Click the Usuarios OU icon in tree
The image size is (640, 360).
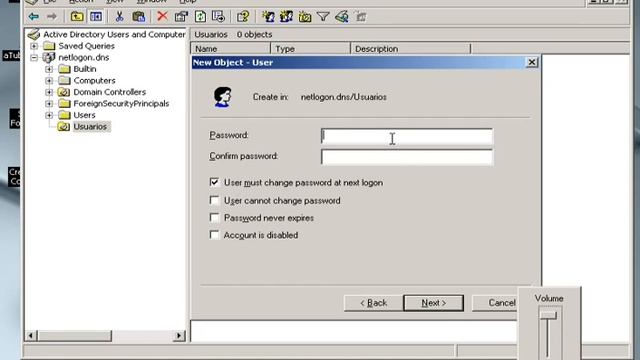coord(64,127)
